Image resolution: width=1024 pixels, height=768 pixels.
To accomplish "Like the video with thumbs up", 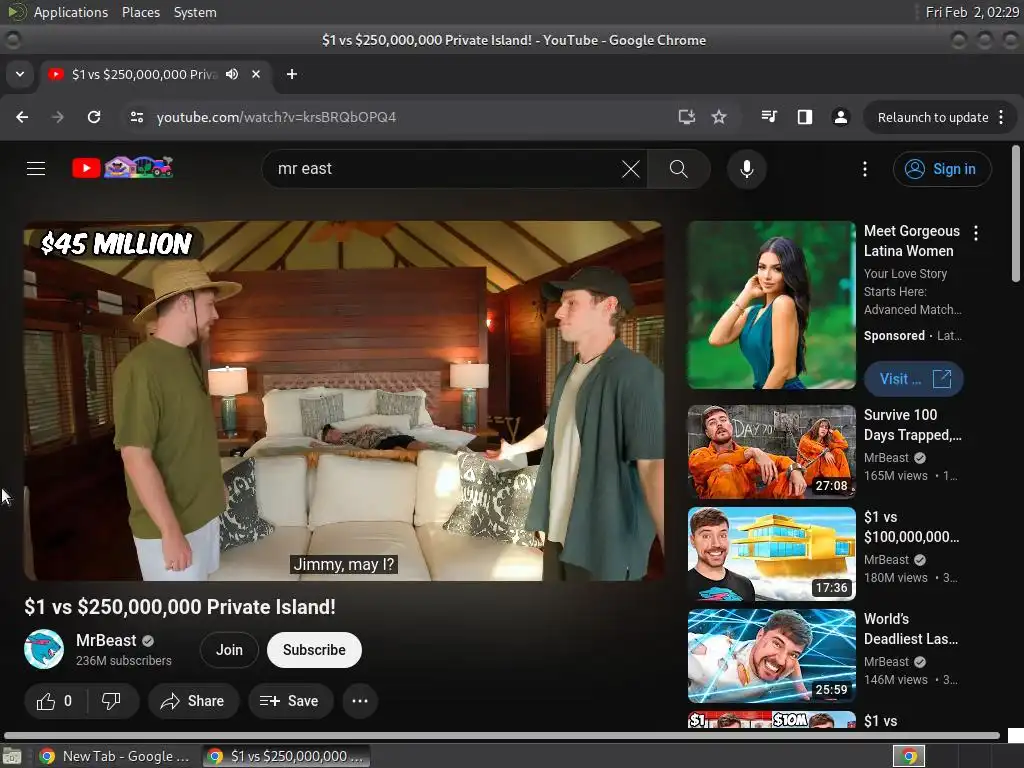I will pos(55,701).
